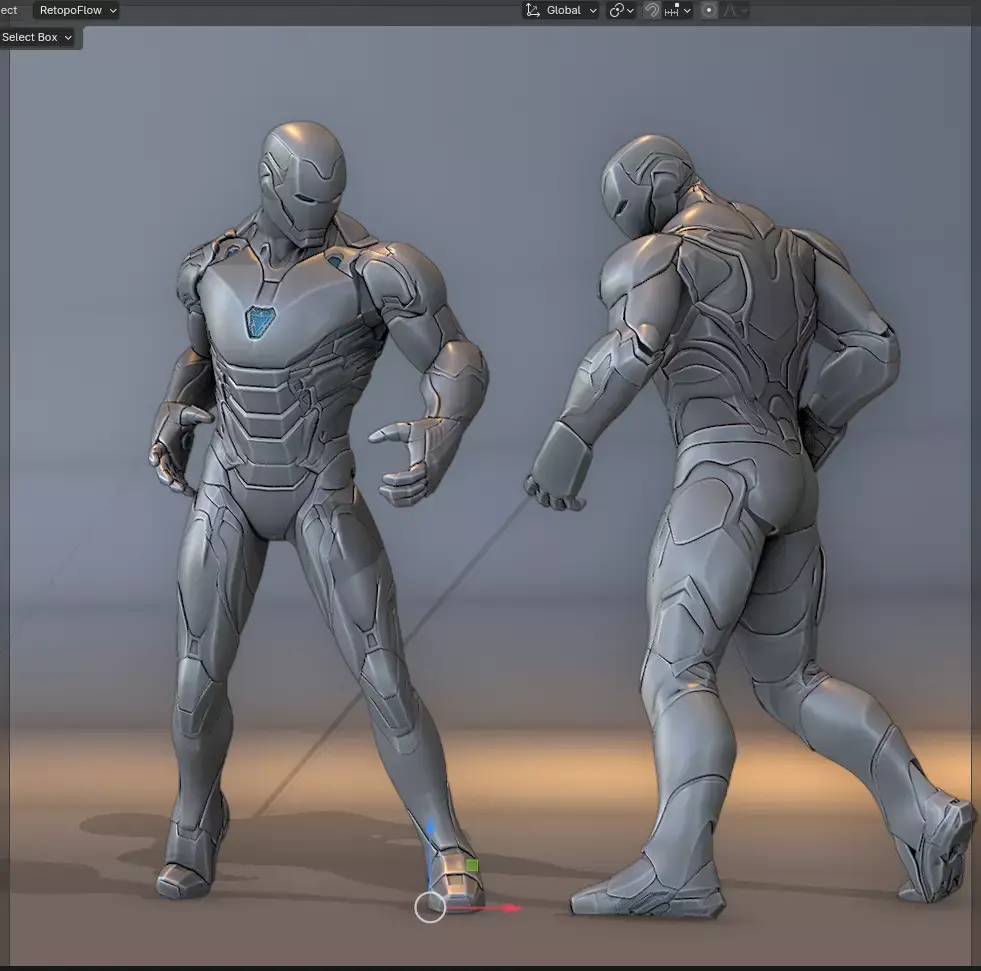Click the glowing blue chest arc reactor
Image resolution: width=981 pixels, height=971 pixels.
click(259, 322)
